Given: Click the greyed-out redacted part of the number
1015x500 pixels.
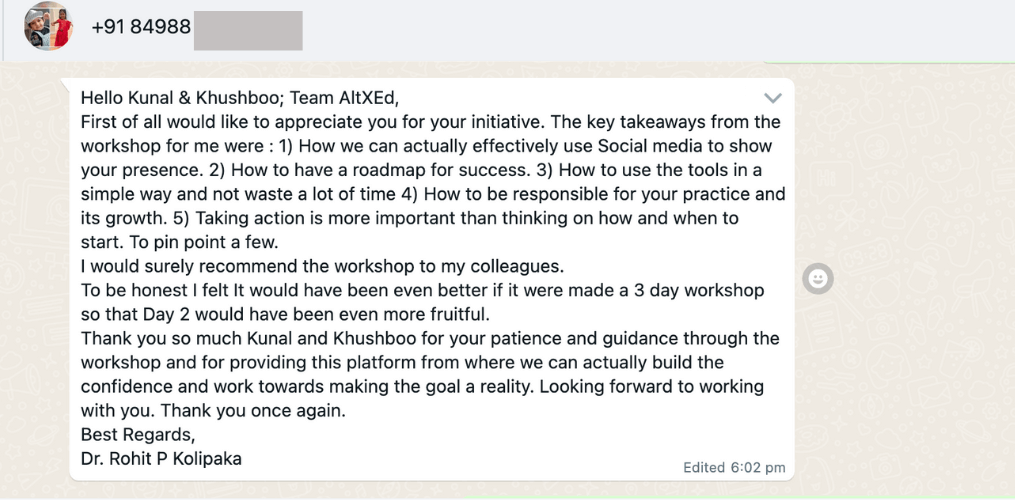Looking at the screenshot, I should [x=248, y=29].
